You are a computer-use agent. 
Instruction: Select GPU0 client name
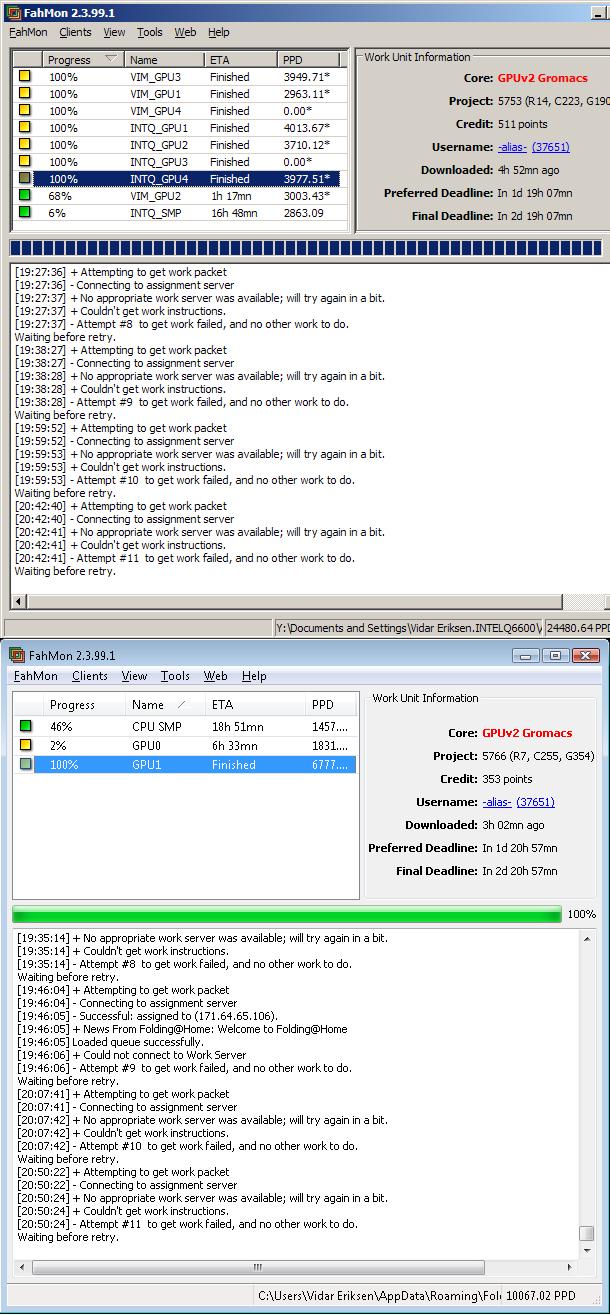(147, 746)
